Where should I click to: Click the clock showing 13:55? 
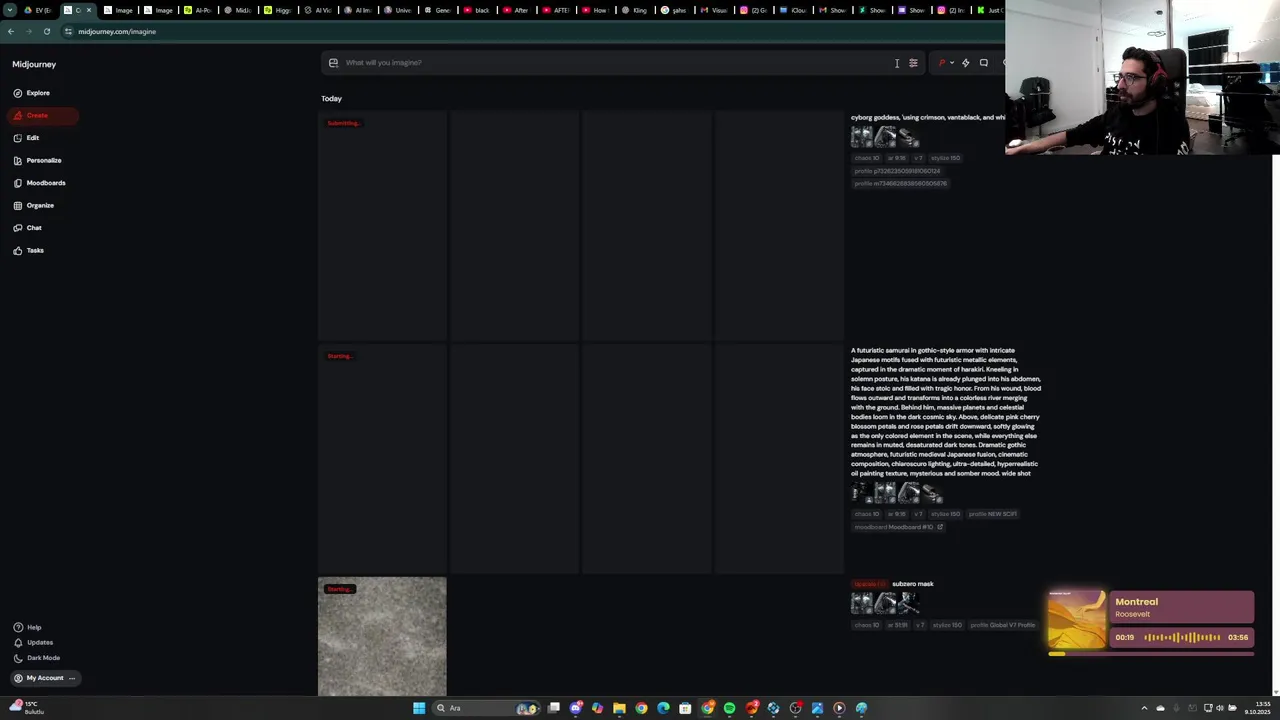point(1257,708)
